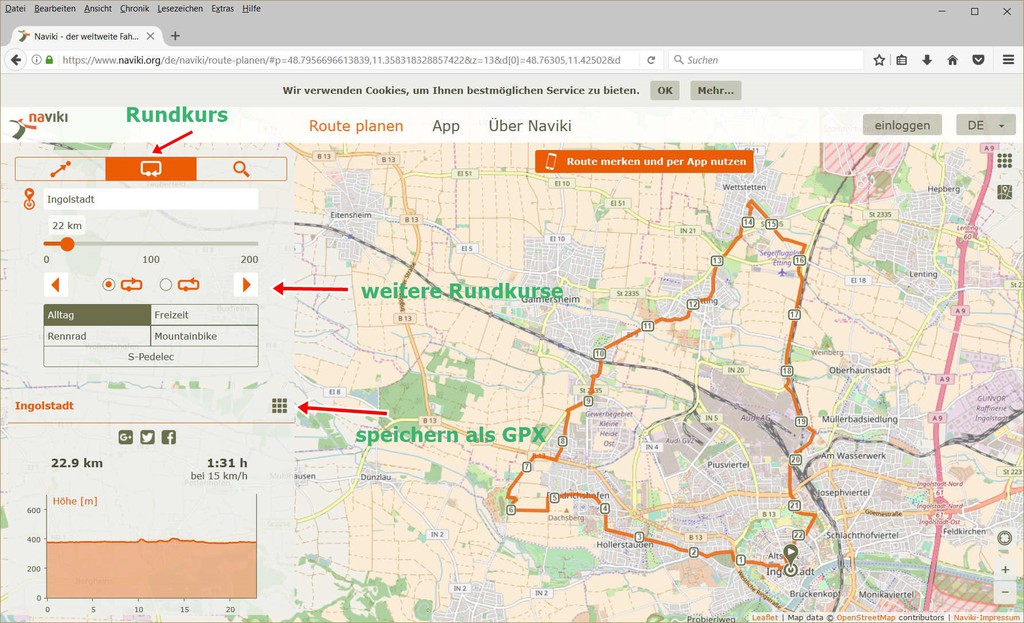This screenshot has height=623, width=1024.
Task: Open the Hilfe menu
Action: (x=251, y=8)
